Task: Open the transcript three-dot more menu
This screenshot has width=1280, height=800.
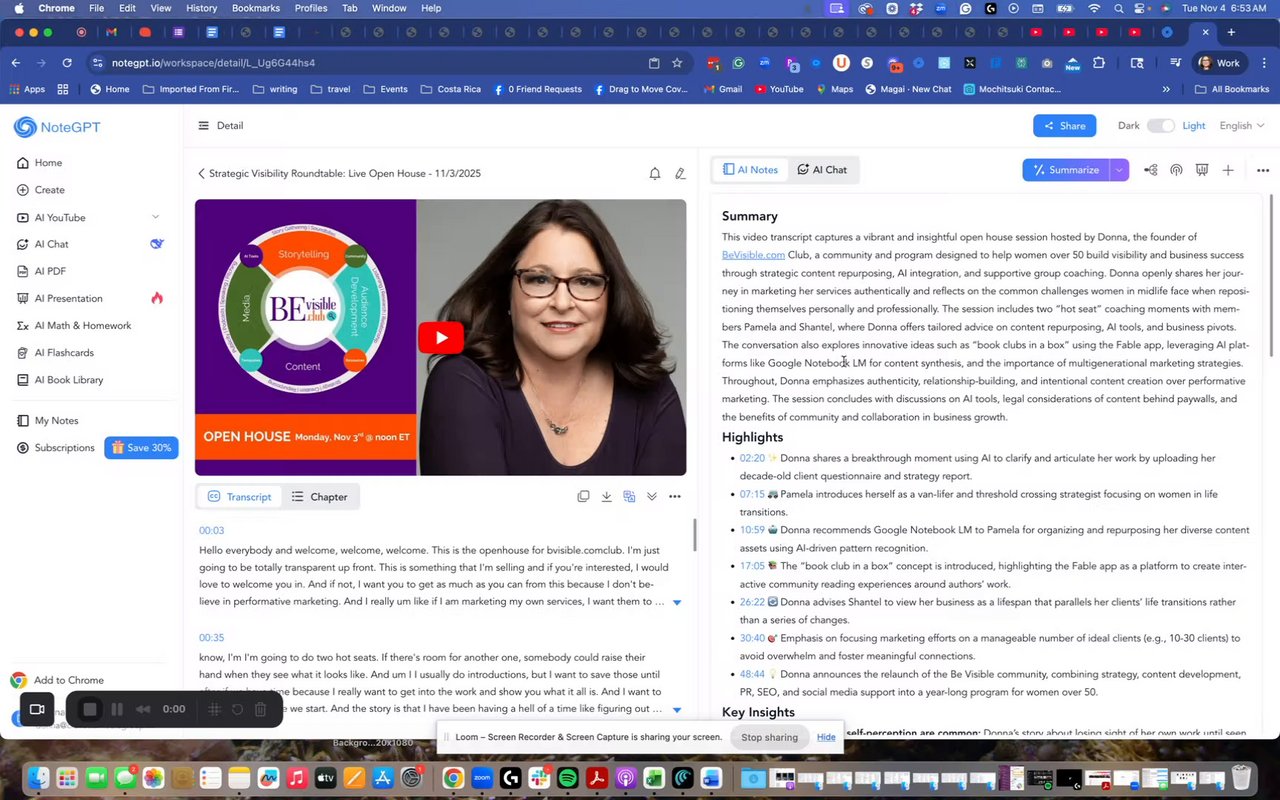Action: point(675,496)
